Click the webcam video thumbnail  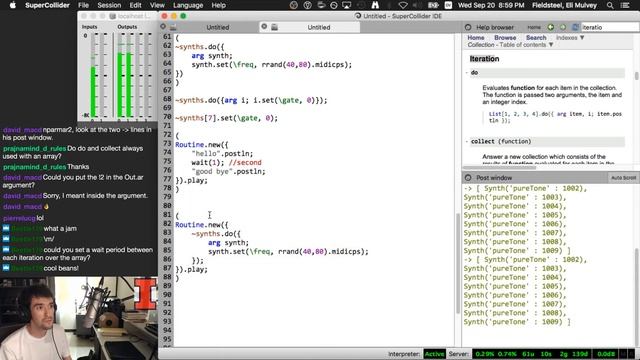[79, 318]
